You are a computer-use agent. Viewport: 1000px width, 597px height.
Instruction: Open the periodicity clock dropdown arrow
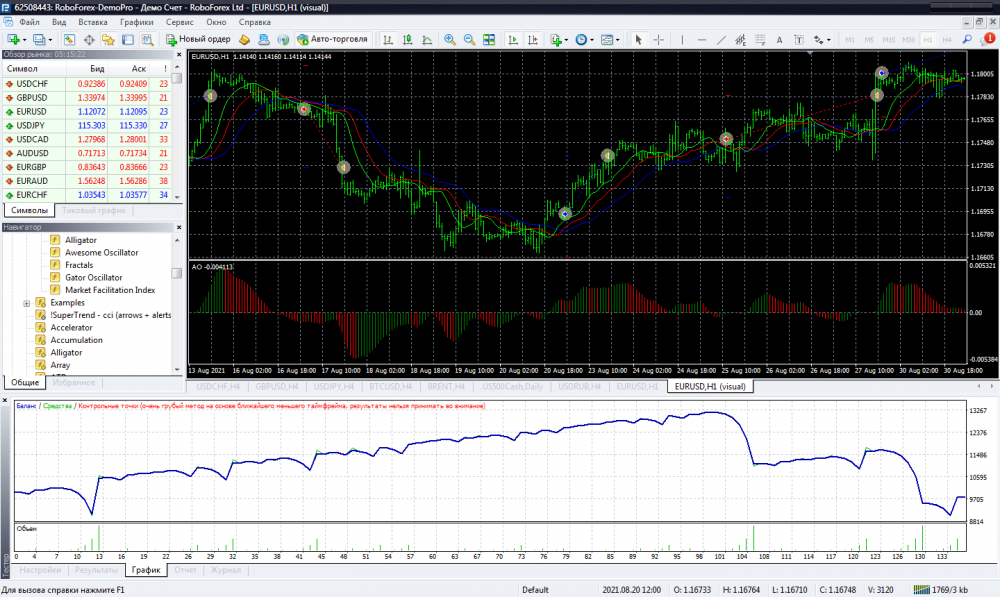tap(592, 40)
